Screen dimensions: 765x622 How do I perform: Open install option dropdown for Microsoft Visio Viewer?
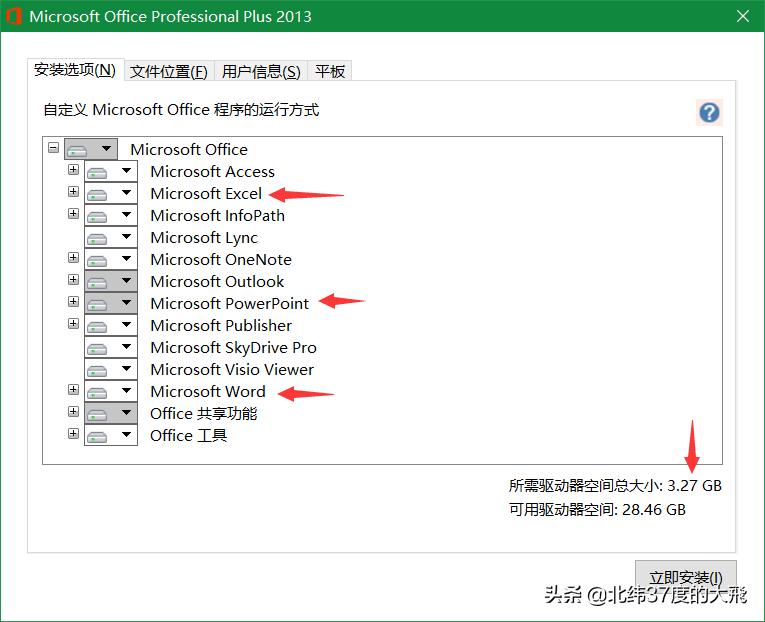click(x=111, y=369)
